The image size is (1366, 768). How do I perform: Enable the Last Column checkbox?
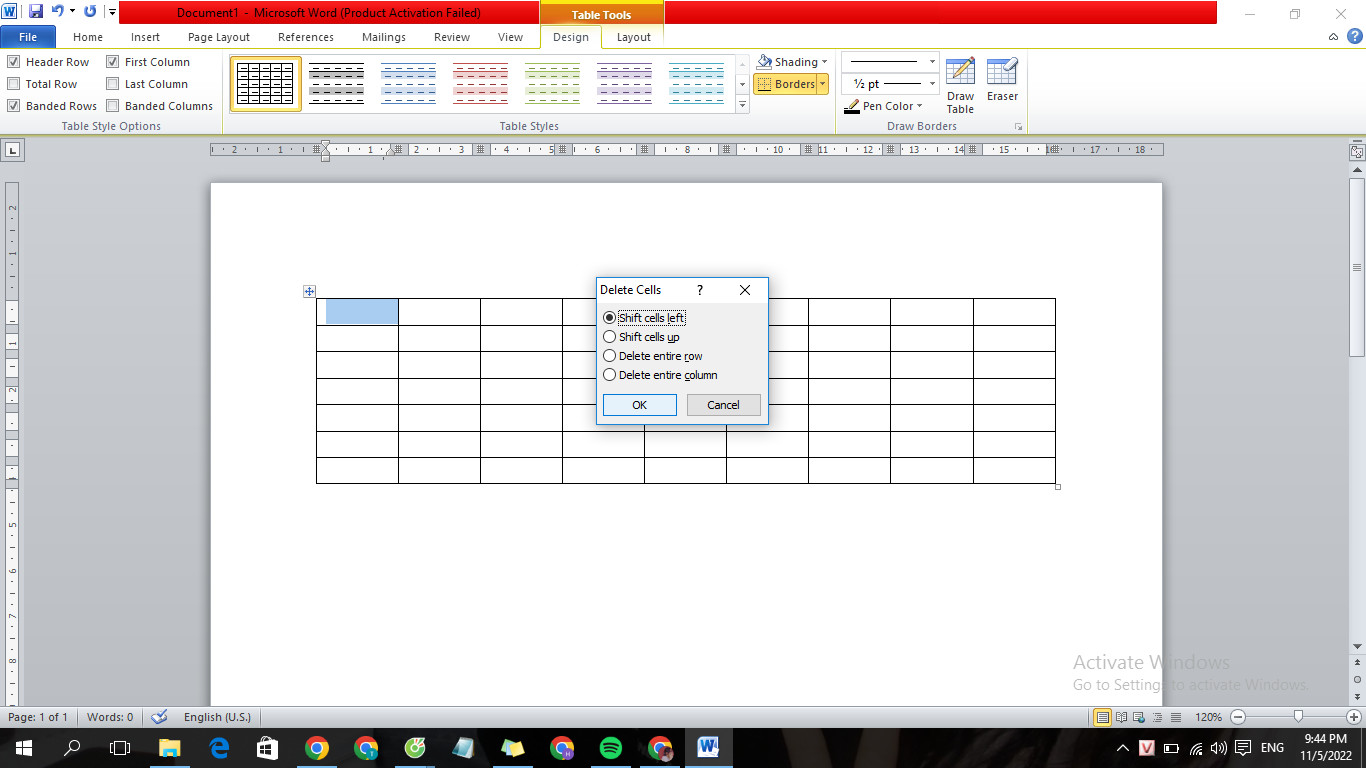tap(113, 84)
